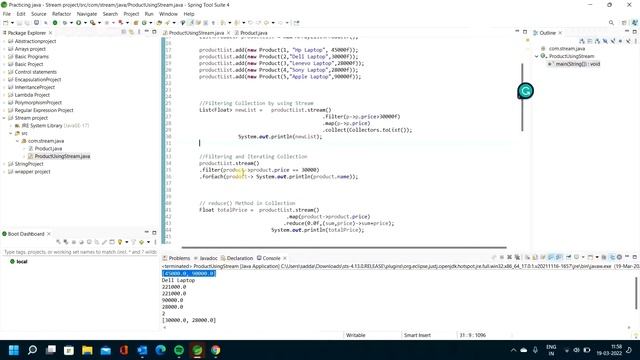
Task: Toggle Mark Occurrences in main toolbar
Action: pos(191,23)
